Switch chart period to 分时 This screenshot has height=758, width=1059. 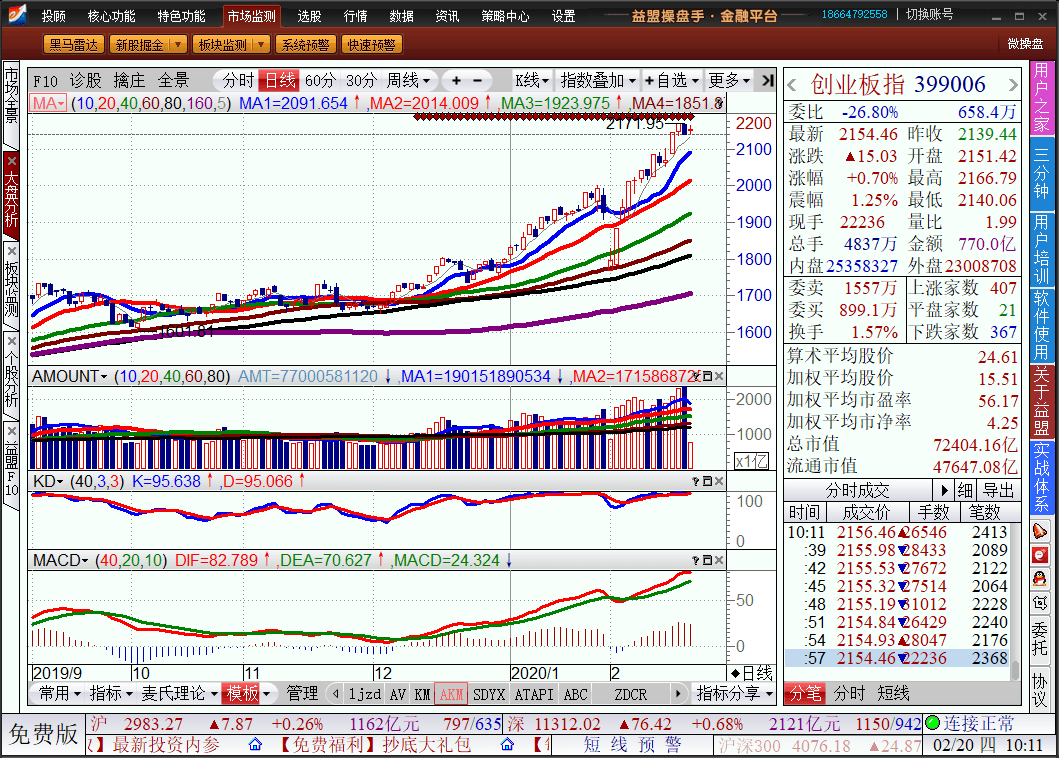point(238,80)
